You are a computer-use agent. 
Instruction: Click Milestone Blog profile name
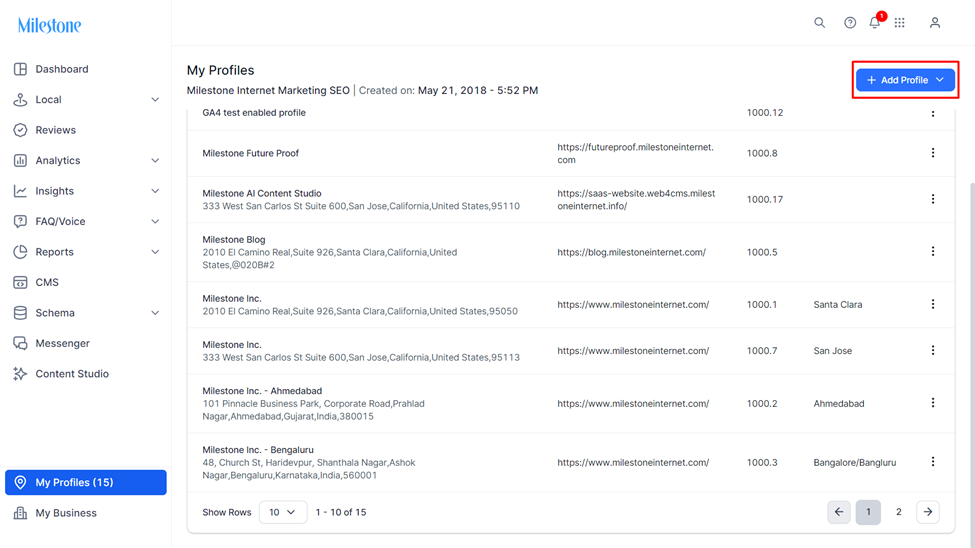[234, 239]
